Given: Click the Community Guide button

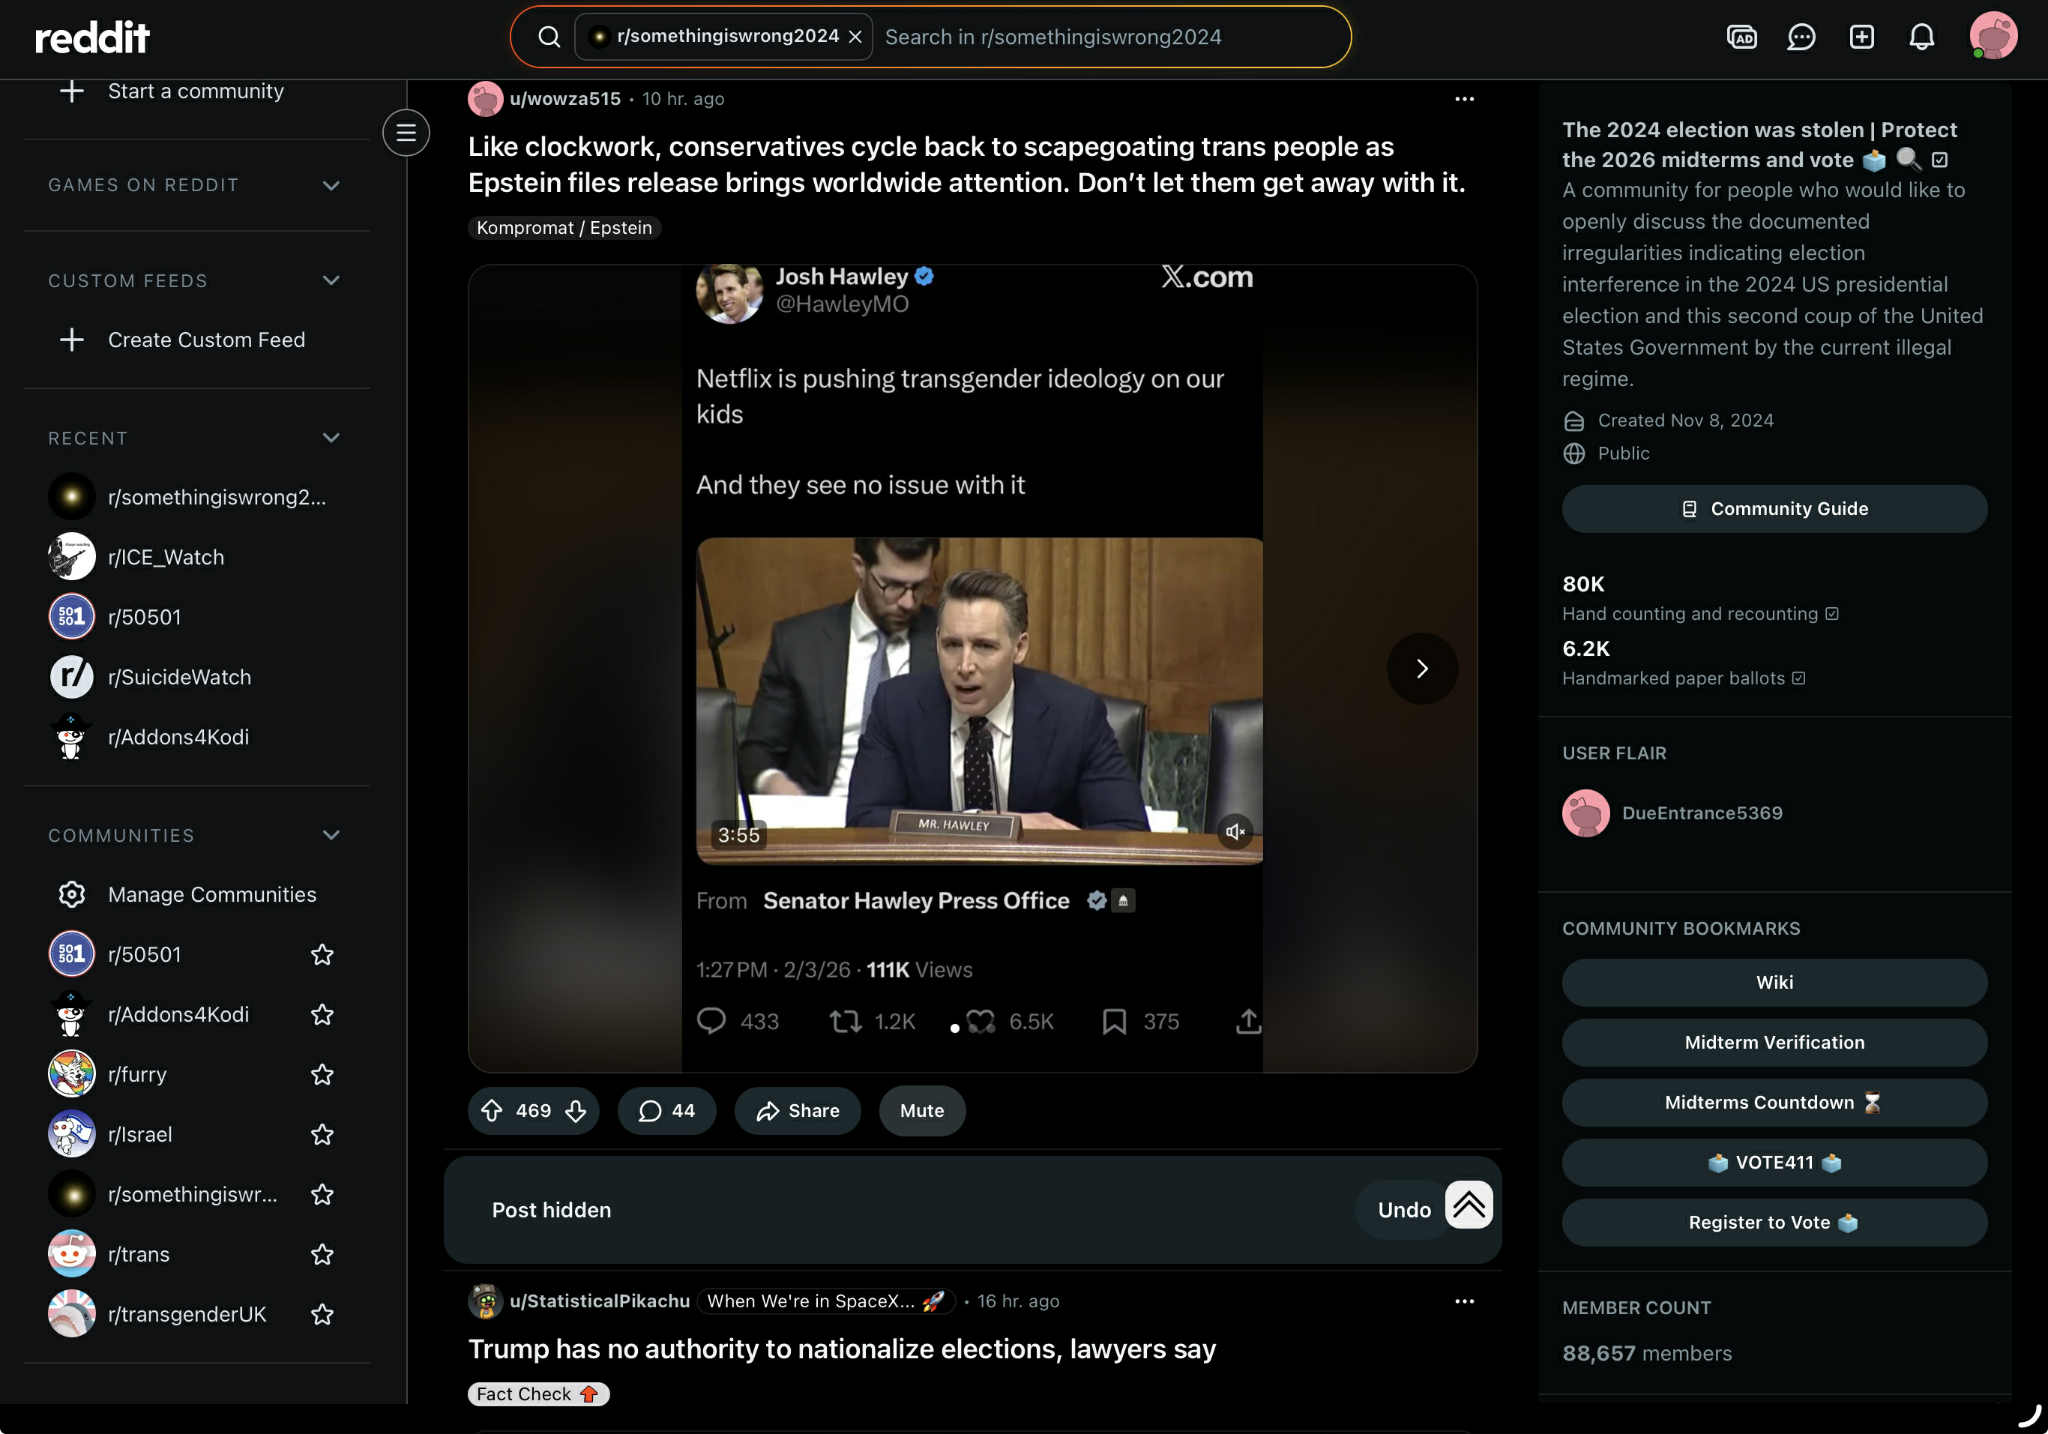Looking at the screenshot, I should pyautogui.click(x=1774, y=508).
